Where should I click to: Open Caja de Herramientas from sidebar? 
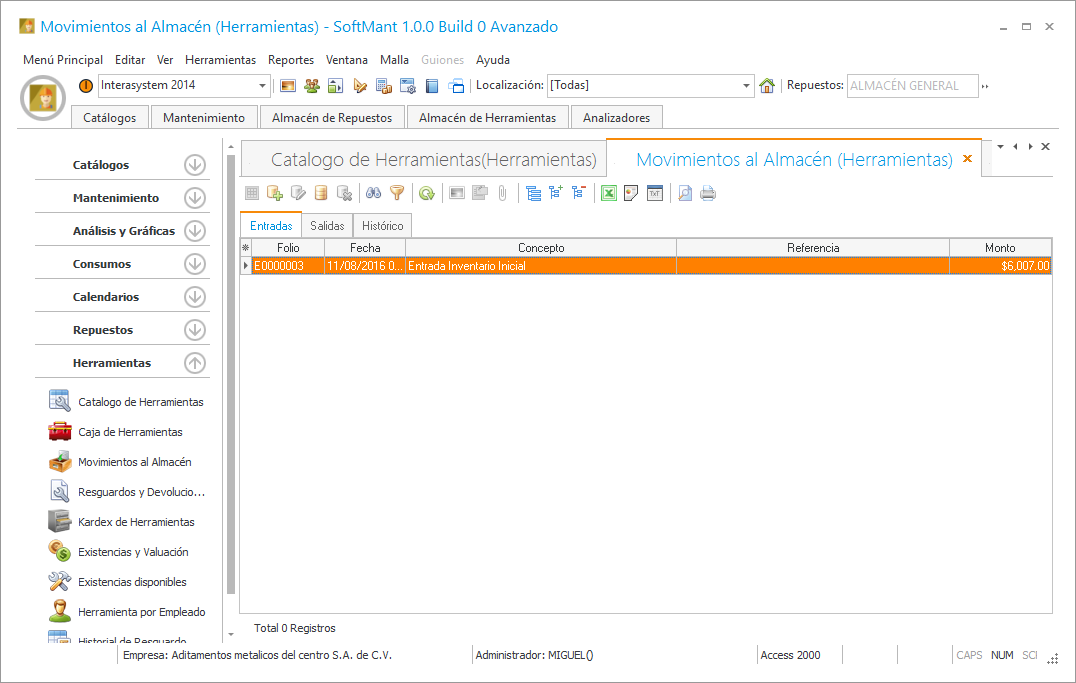point(130,432)
